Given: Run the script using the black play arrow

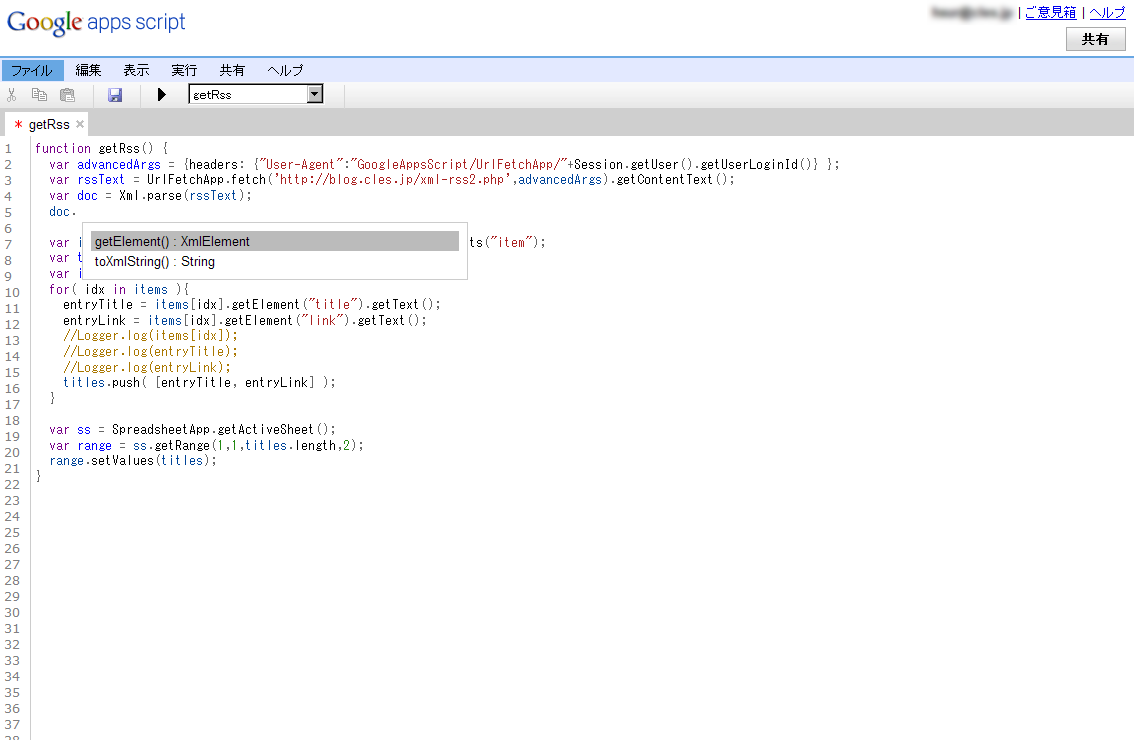Looking at the screenshot, I should coord(162,94).
